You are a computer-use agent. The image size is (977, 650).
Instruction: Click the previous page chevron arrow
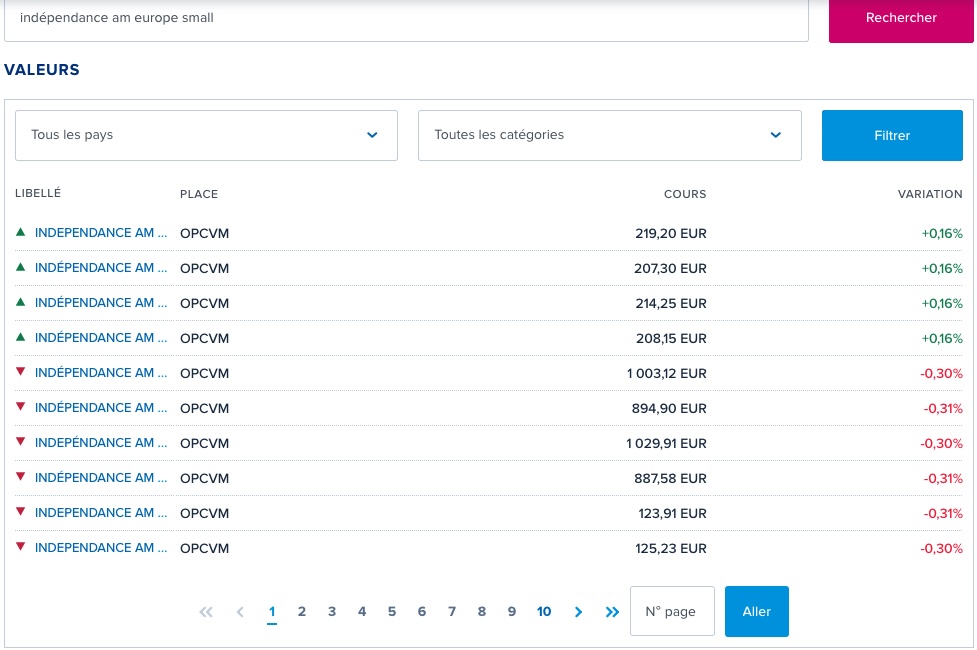tap(240, 612)
